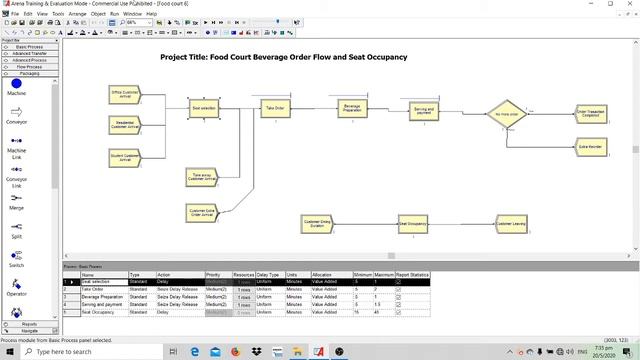Toggle Report Statistics for Serving and payment

pyautogui.click(x=398, y=305)
